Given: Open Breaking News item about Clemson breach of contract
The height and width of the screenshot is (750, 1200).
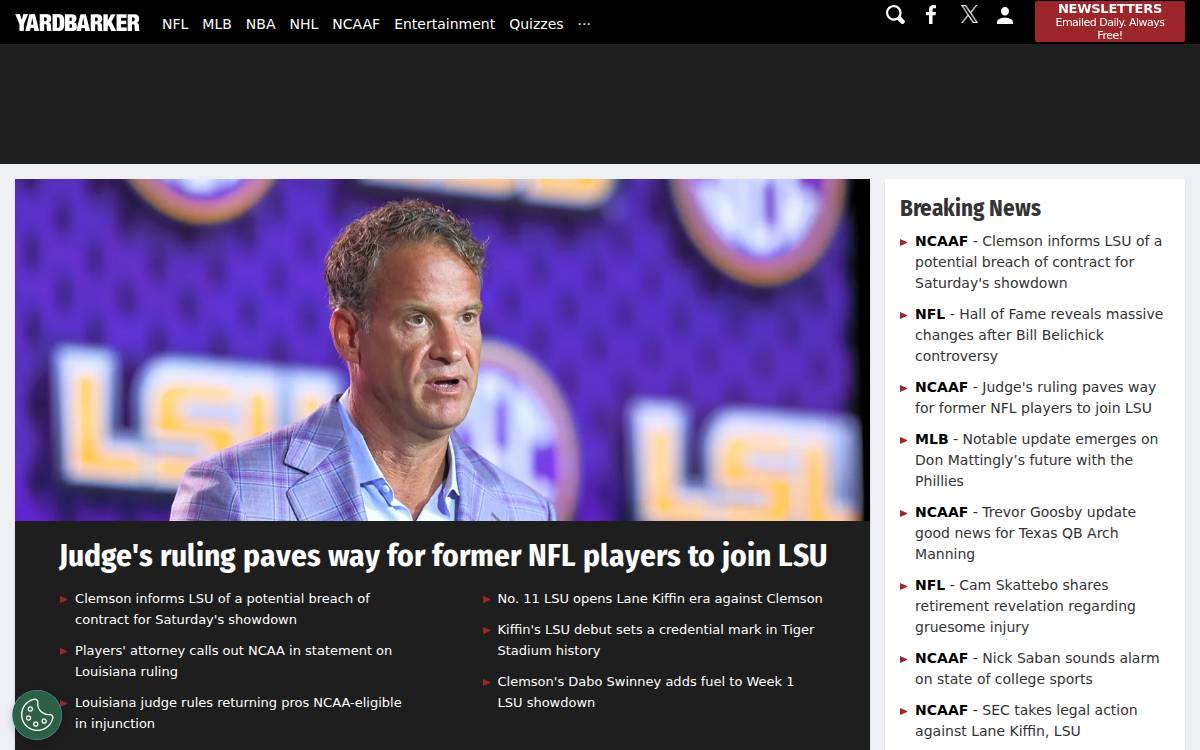Looking at the screenshot, I should point(1038,262).
